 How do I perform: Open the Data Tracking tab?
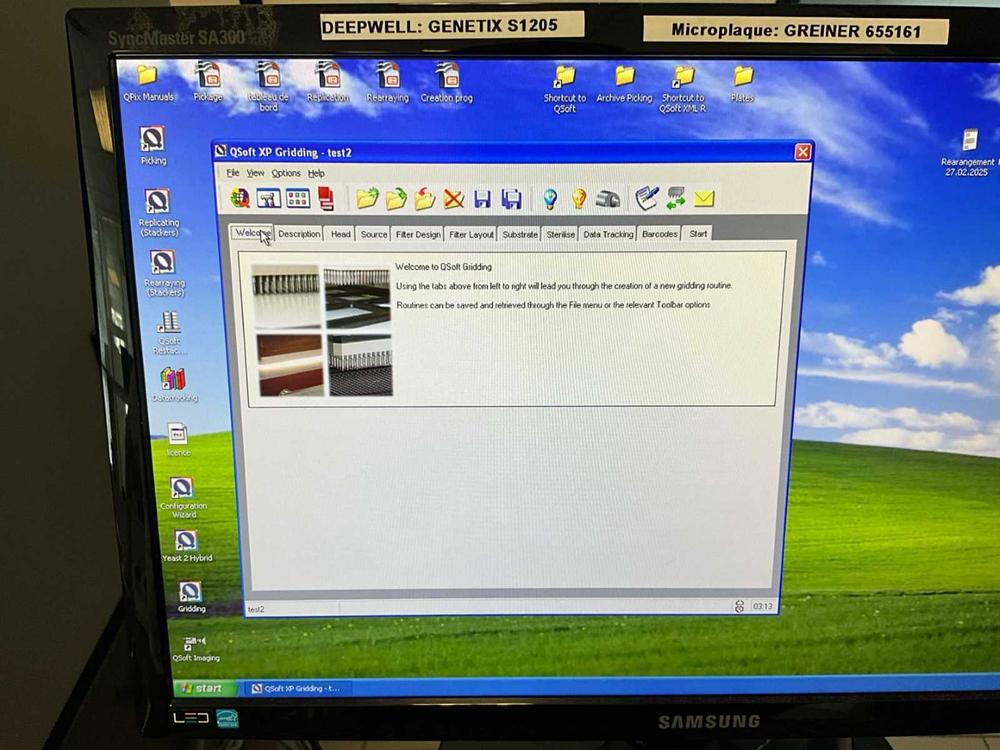click(x=608, y=235)
